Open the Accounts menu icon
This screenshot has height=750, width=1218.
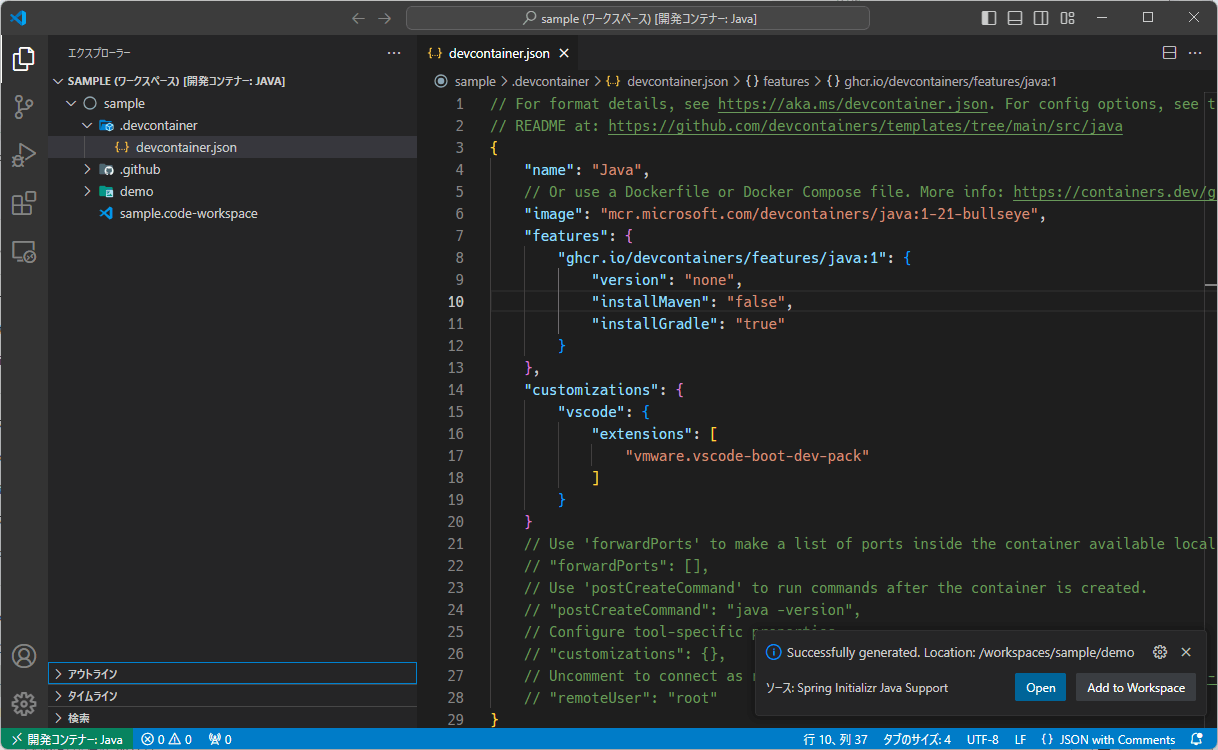tap(24, 656)
